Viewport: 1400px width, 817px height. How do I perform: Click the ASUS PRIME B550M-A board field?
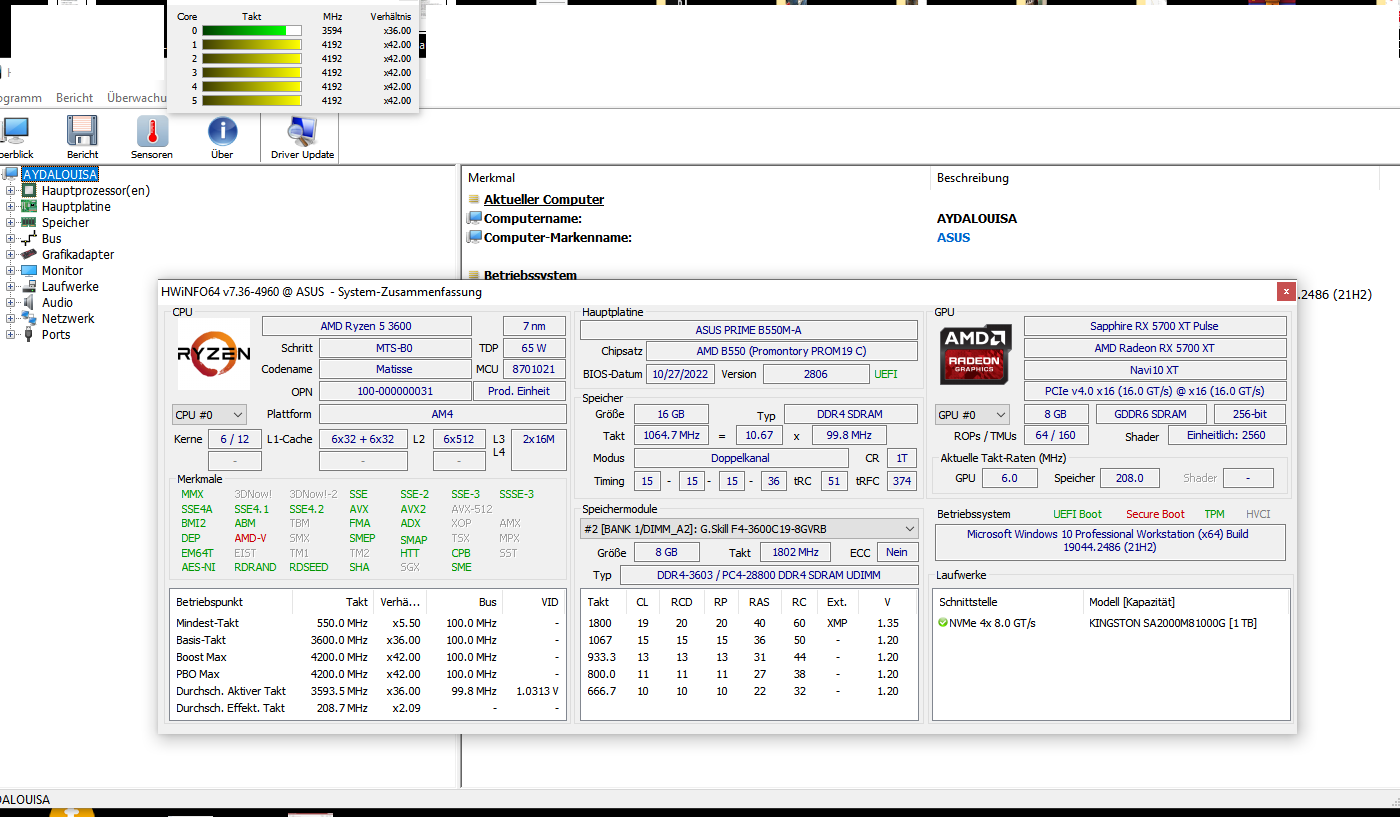[x=748, y=330]
